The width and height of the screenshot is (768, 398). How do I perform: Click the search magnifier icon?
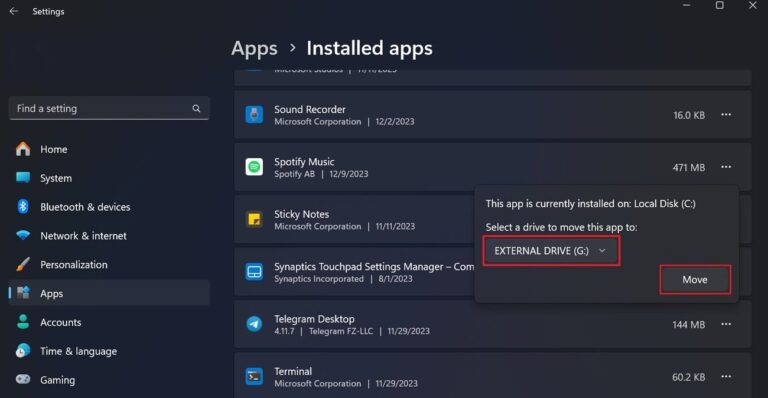point(196,108)
